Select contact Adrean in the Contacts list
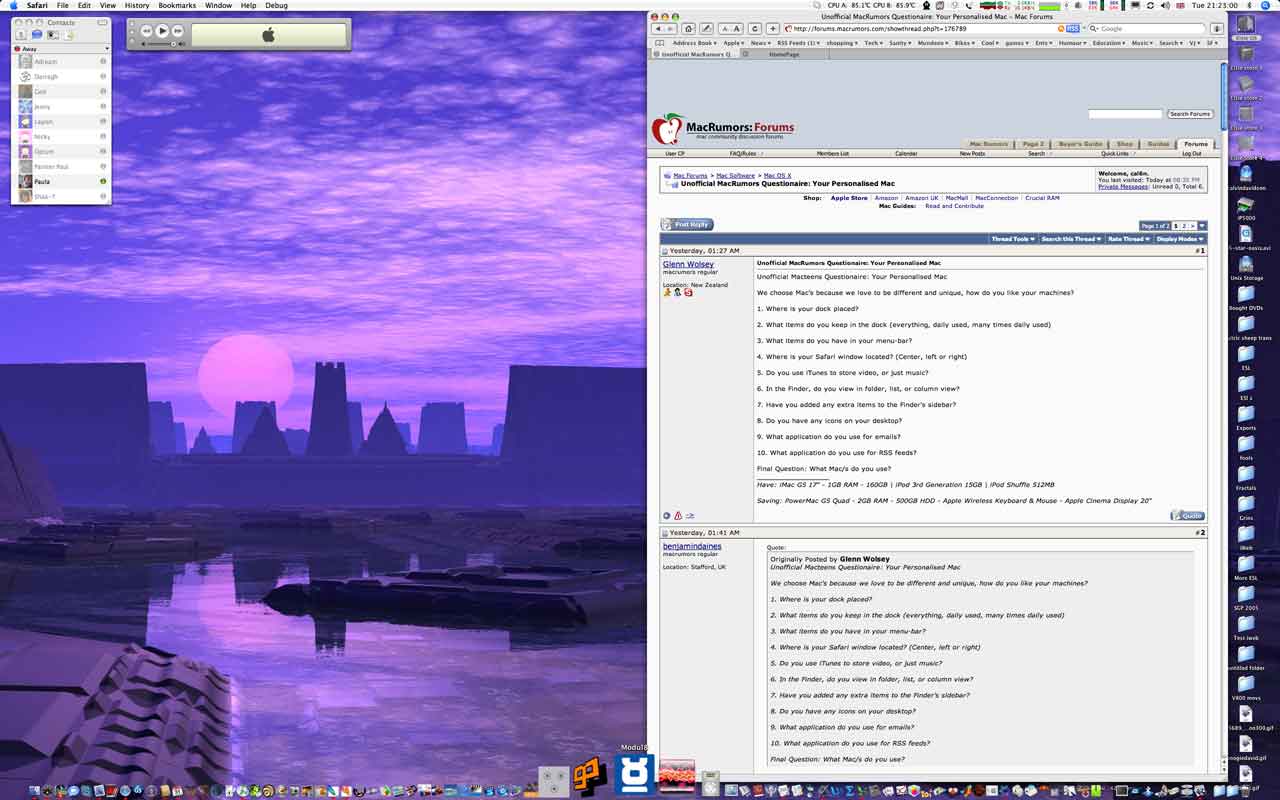This screenshot has height=800, width=1280. point(62,61)
